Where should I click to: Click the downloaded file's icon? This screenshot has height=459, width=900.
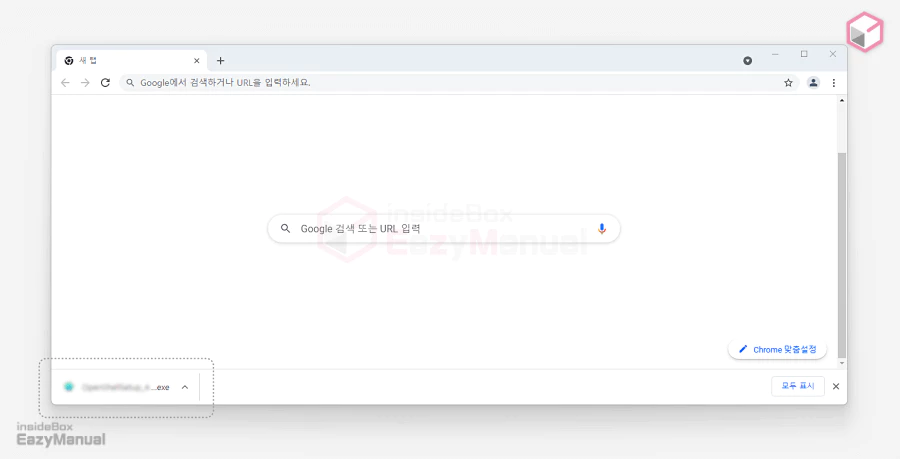pos(69,387)
